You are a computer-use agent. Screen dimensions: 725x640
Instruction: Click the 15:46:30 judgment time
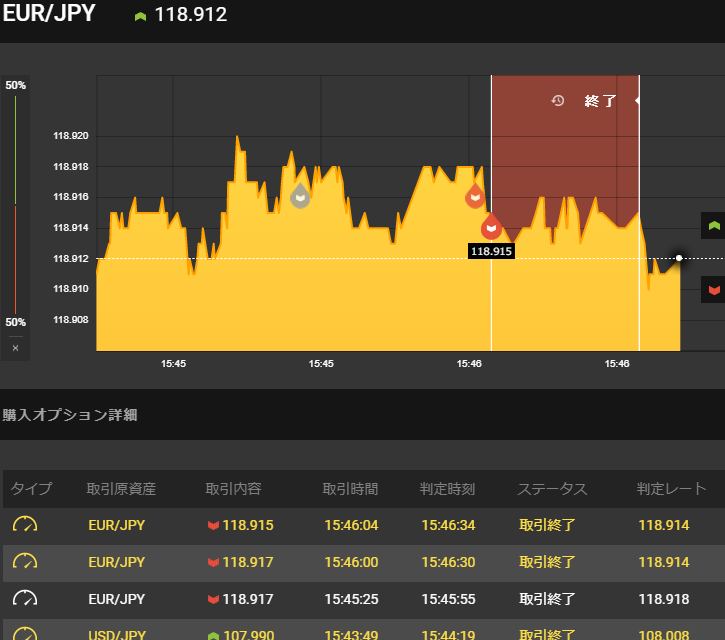(449, 562)
